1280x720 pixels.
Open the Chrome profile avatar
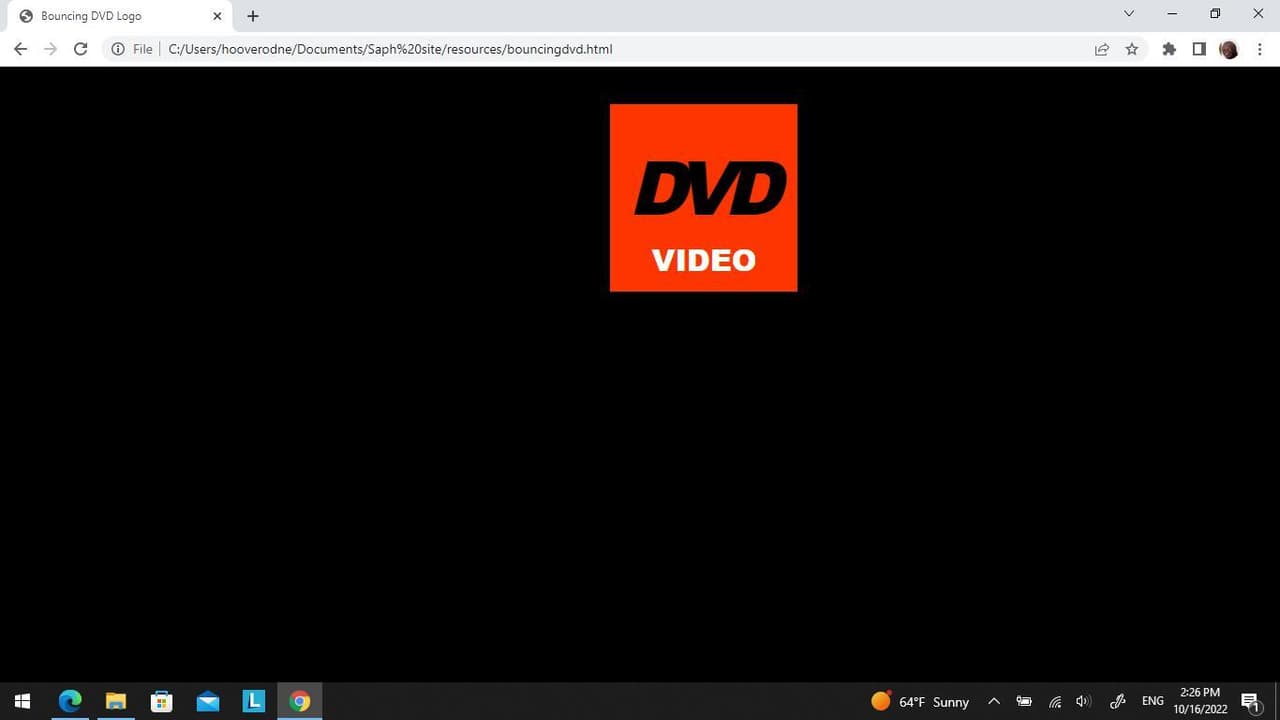1229,49
